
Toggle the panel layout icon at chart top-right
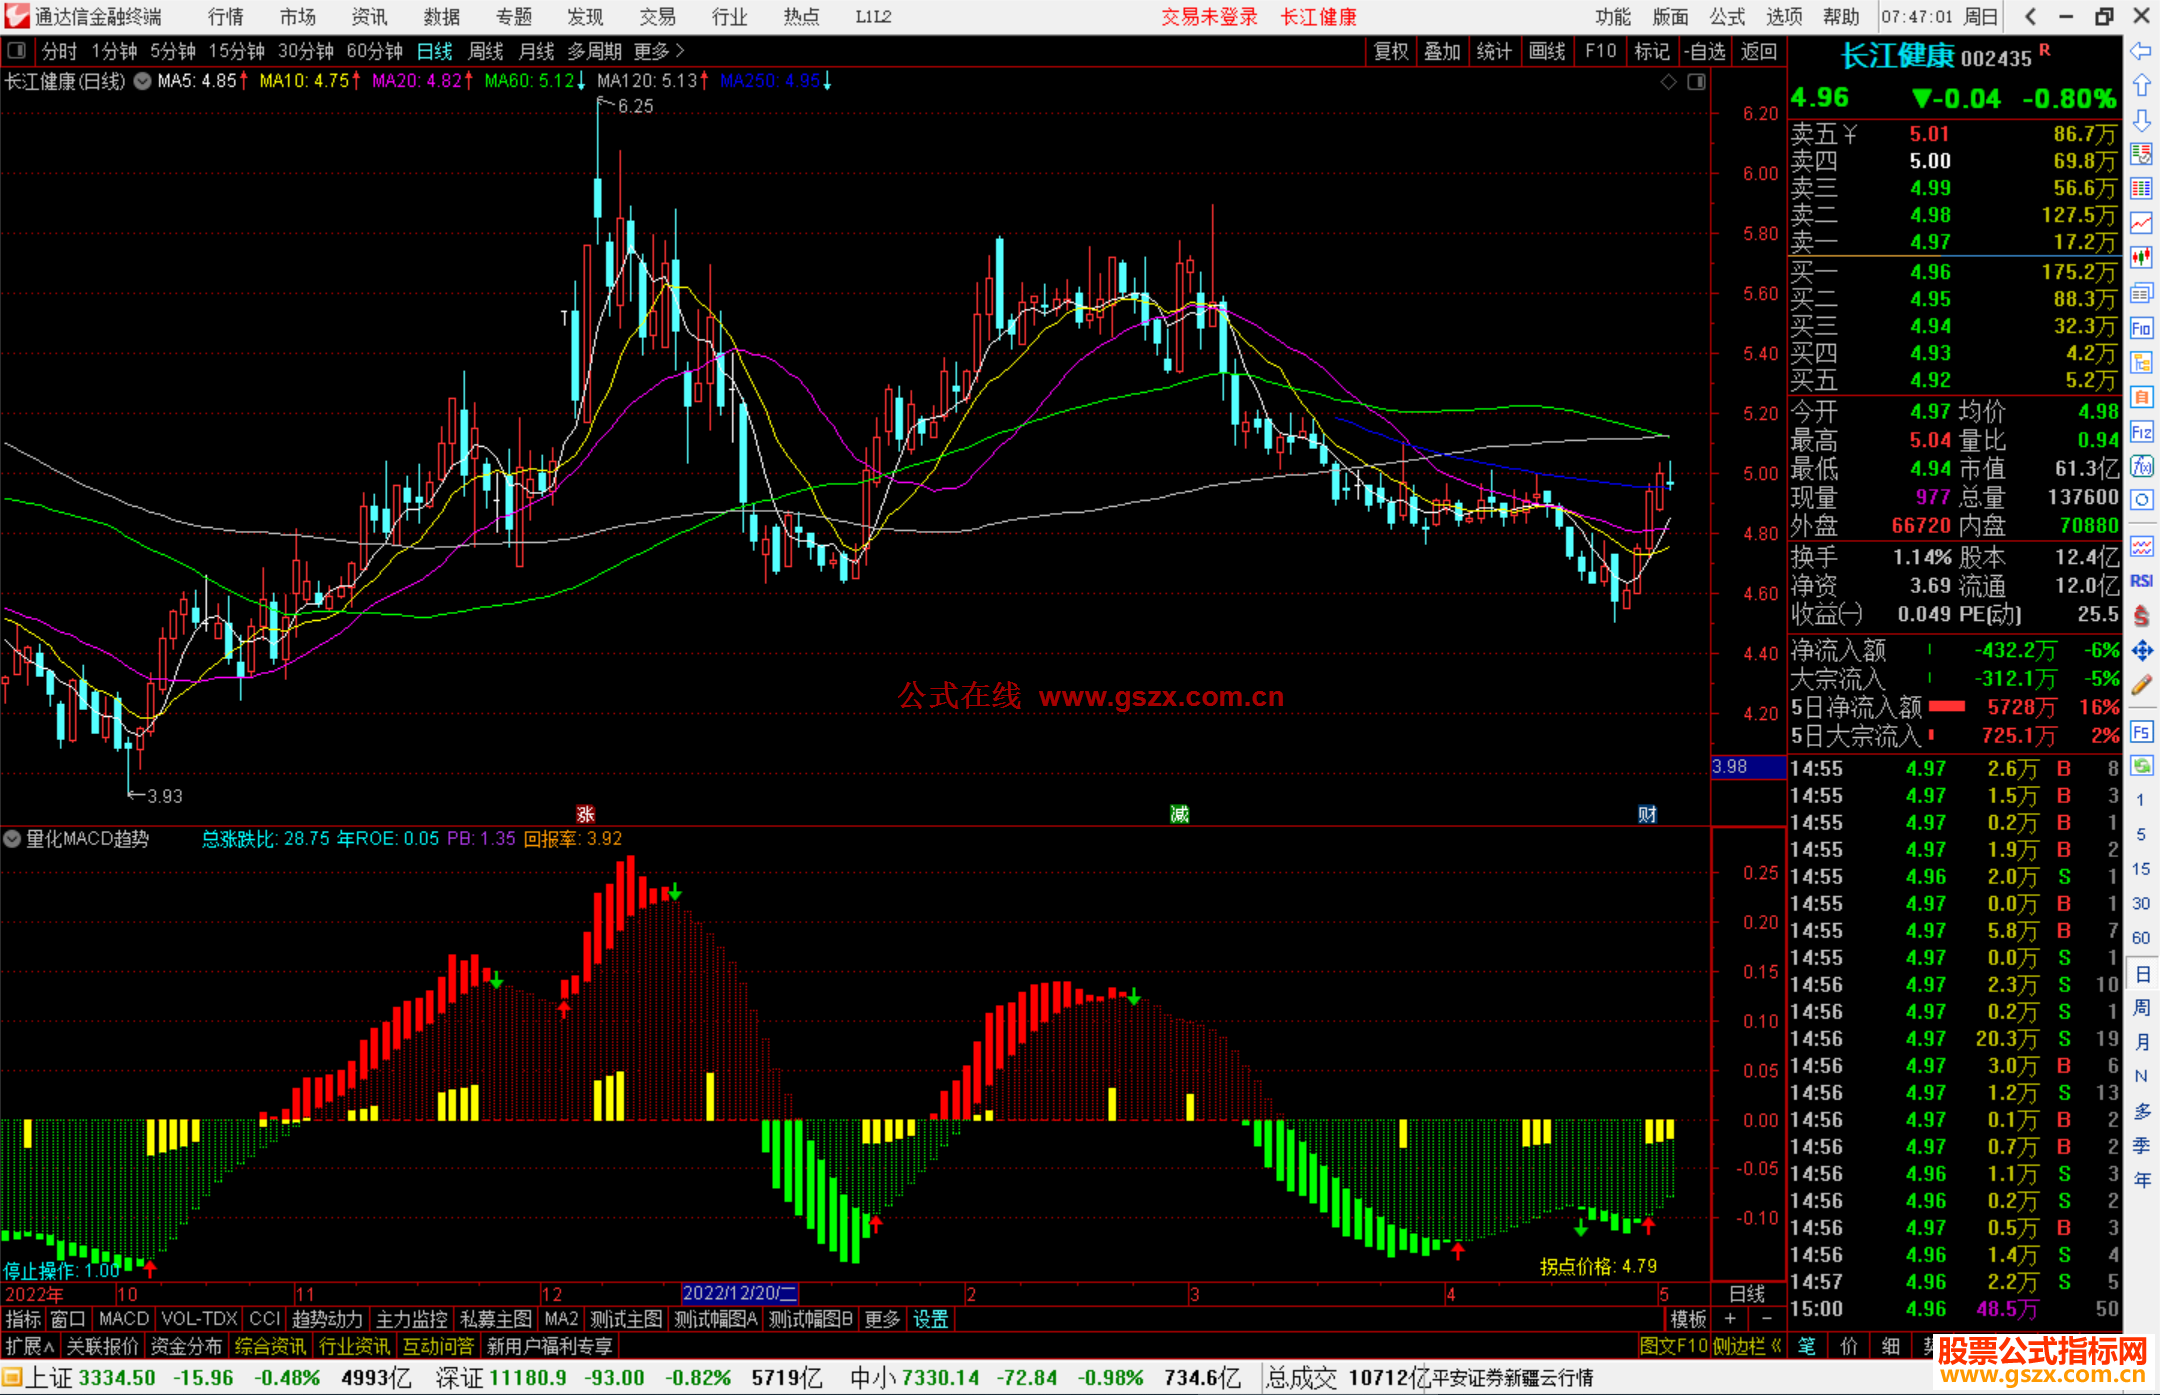(1696, 82)
